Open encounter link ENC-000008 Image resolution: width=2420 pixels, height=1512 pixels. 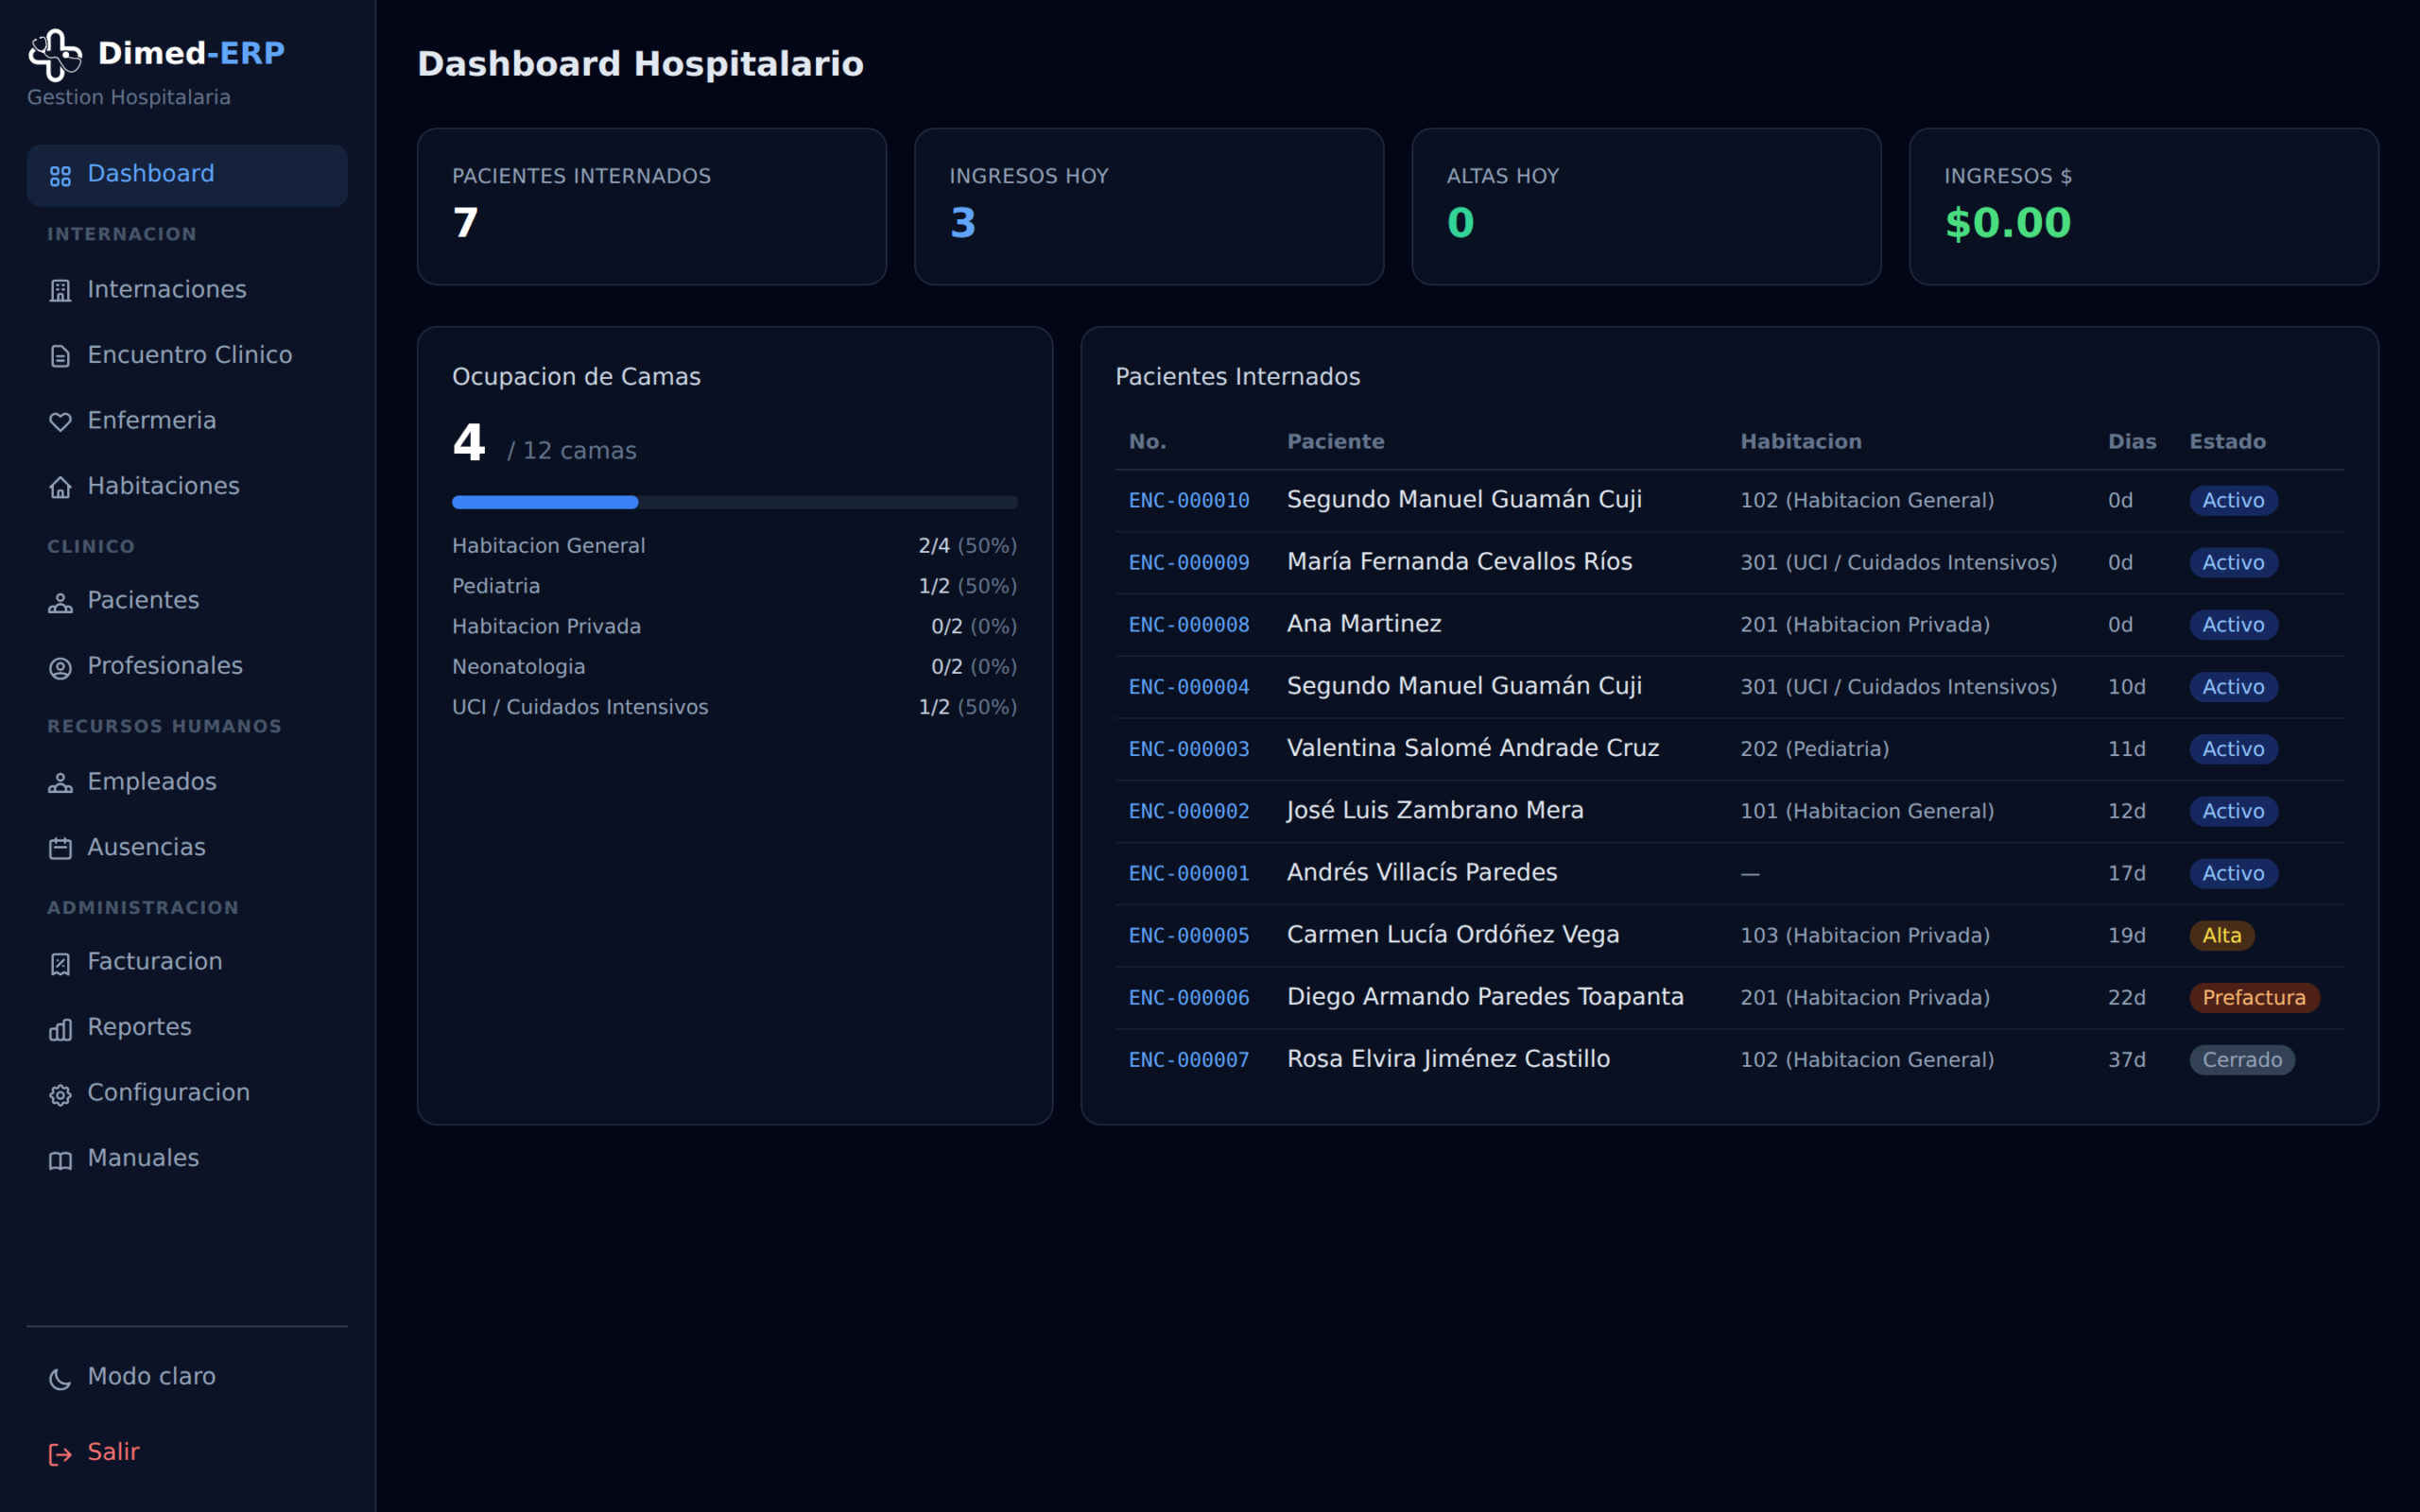1189,625
